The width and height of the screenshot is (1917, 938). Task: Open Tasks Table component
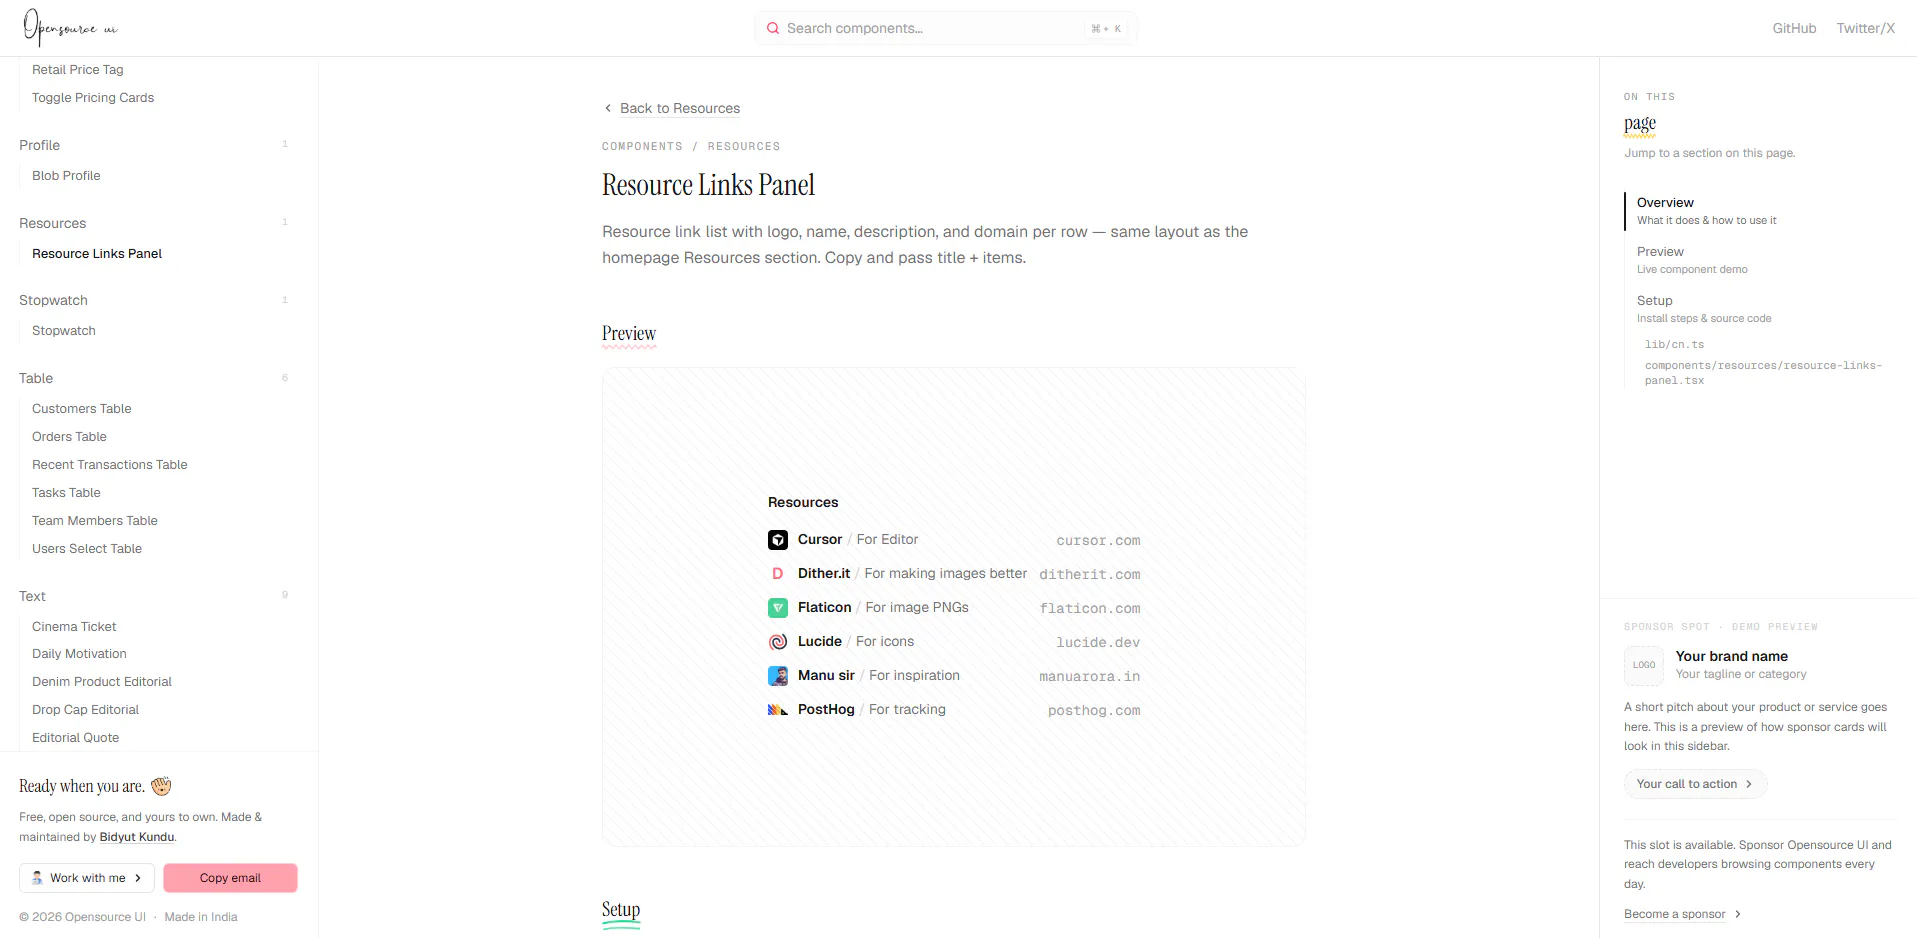coord(66,492)
